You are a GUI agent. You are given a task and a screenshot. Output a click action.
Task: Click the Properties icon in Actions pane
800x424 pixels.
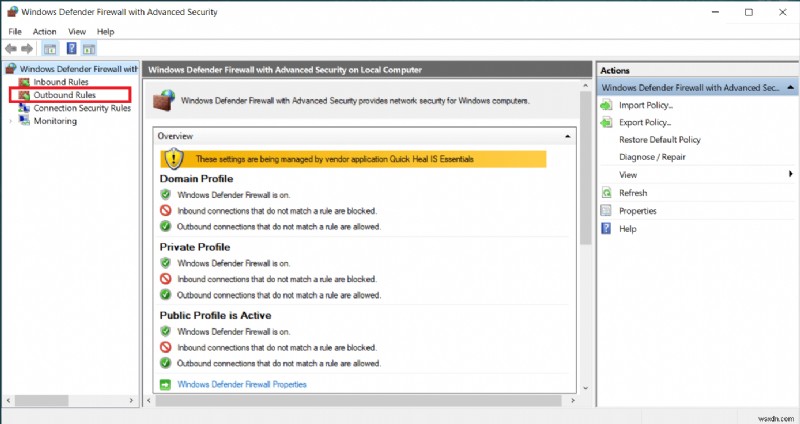607,211
